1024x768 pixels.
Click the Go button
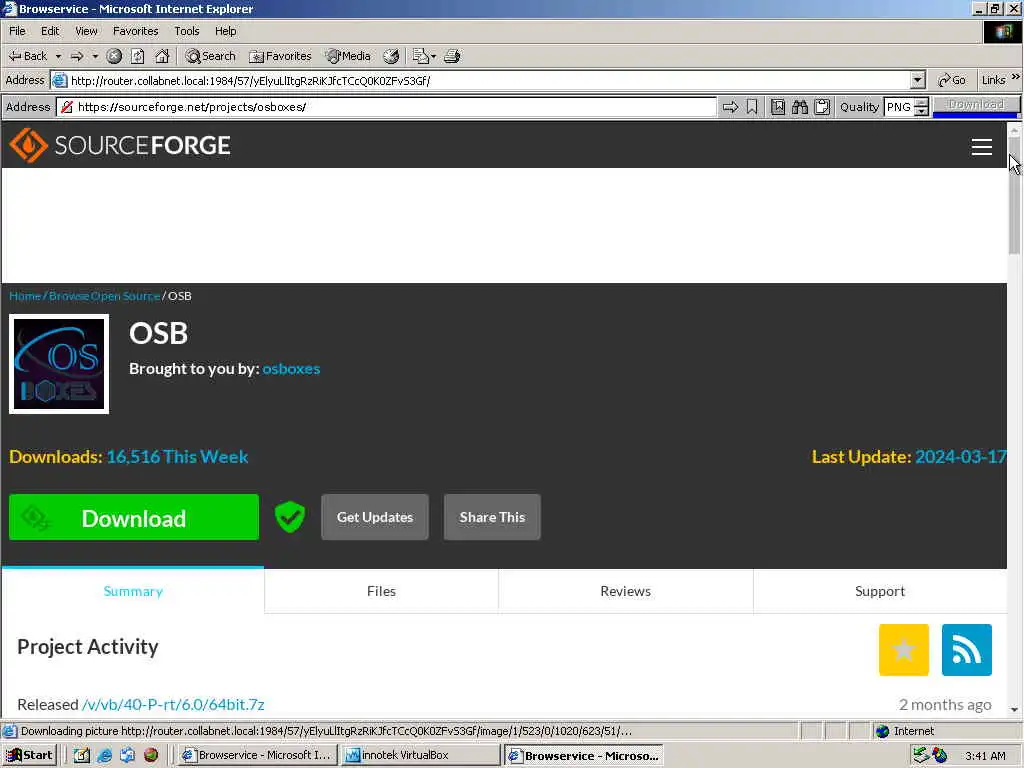(952, 80)
